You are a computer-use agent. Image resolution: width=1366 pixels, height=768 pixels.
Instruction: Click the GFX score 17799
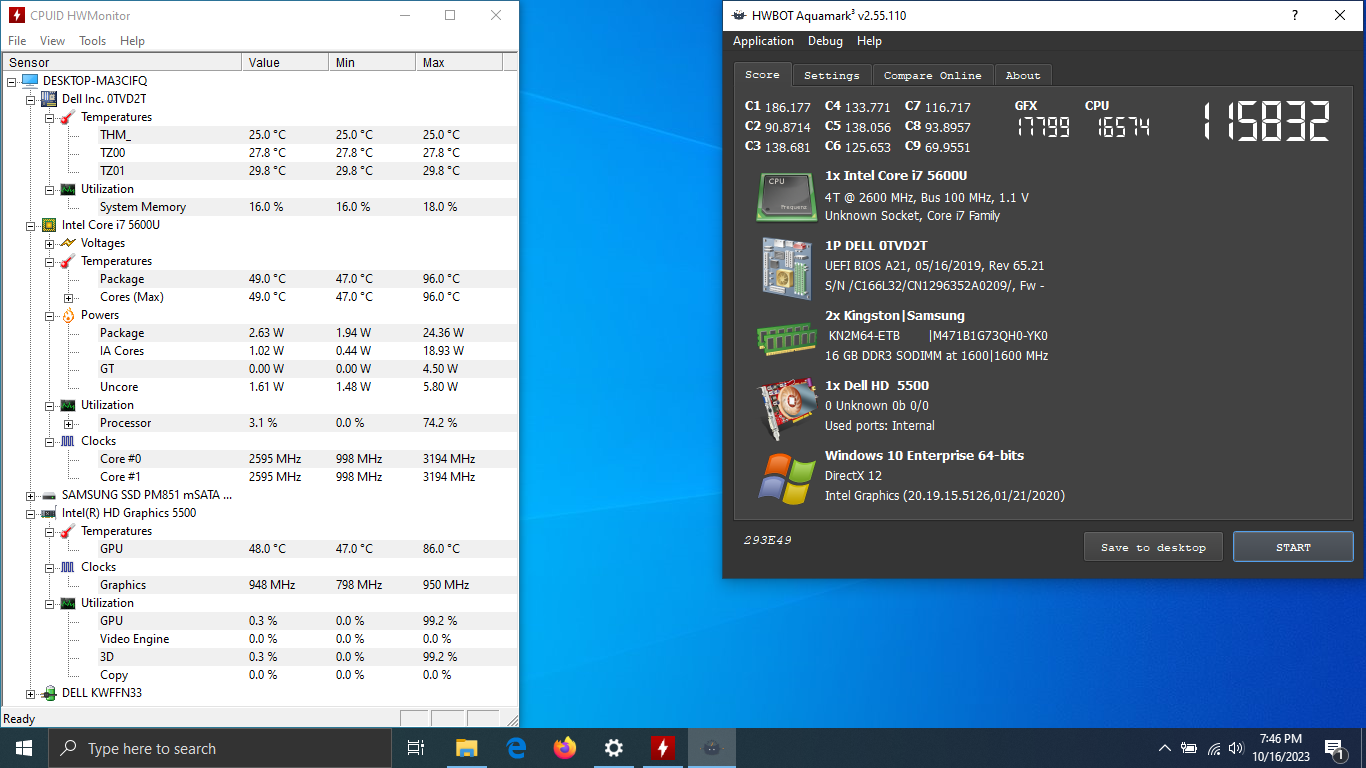1043,127
